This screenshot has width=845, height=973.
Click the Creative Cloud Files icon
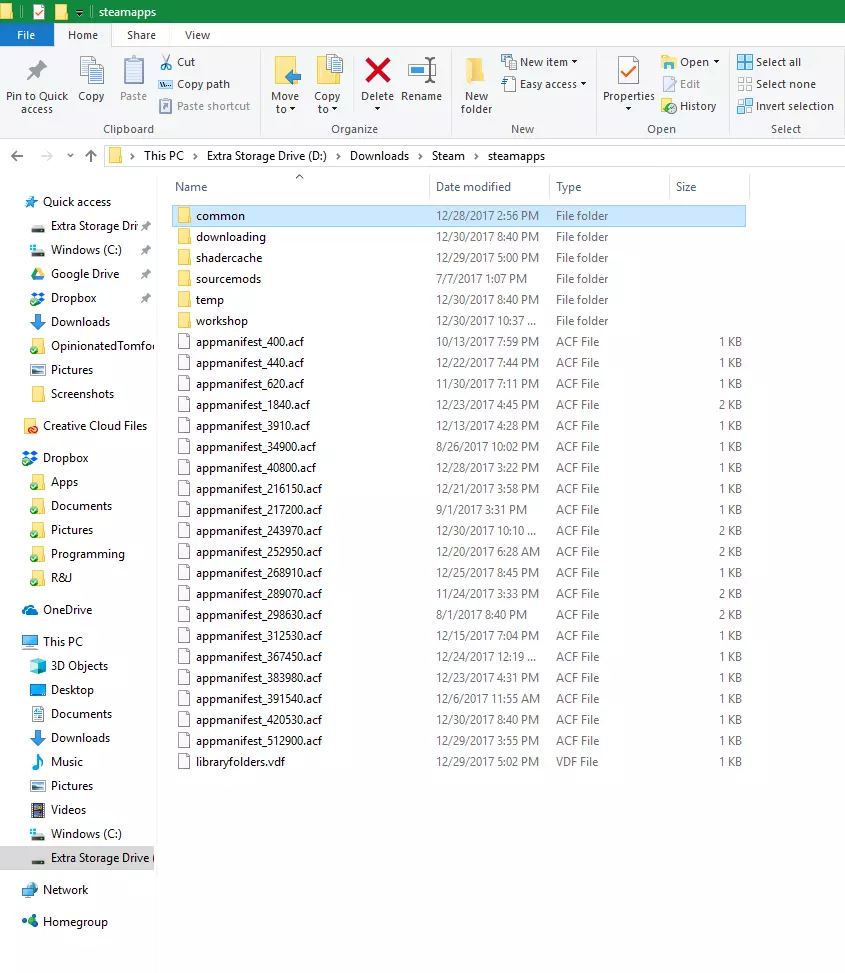click(30, 426)
